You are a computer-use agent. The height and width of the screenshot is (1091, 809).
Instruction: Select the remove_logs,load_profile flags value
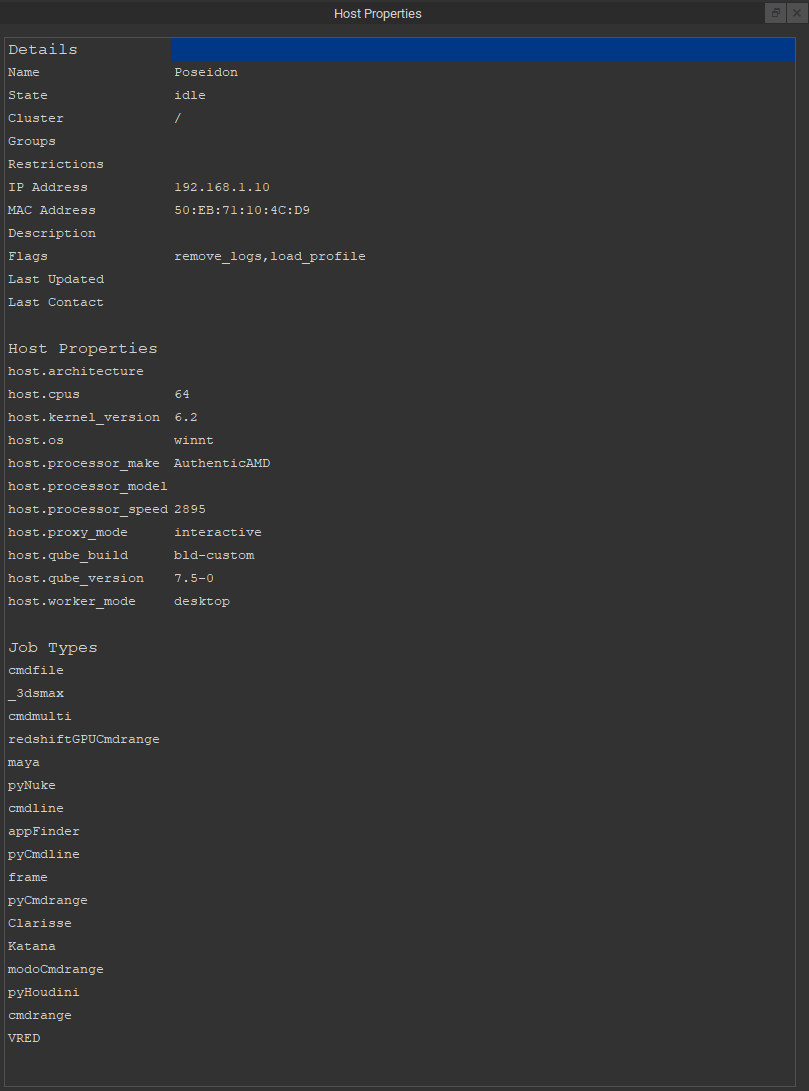point(270,257)
